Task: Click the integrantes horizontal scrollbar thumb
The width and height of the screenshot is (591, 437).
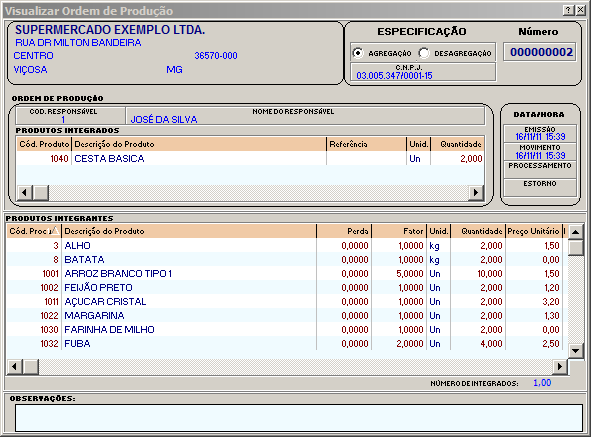Action: pos(31,366)
